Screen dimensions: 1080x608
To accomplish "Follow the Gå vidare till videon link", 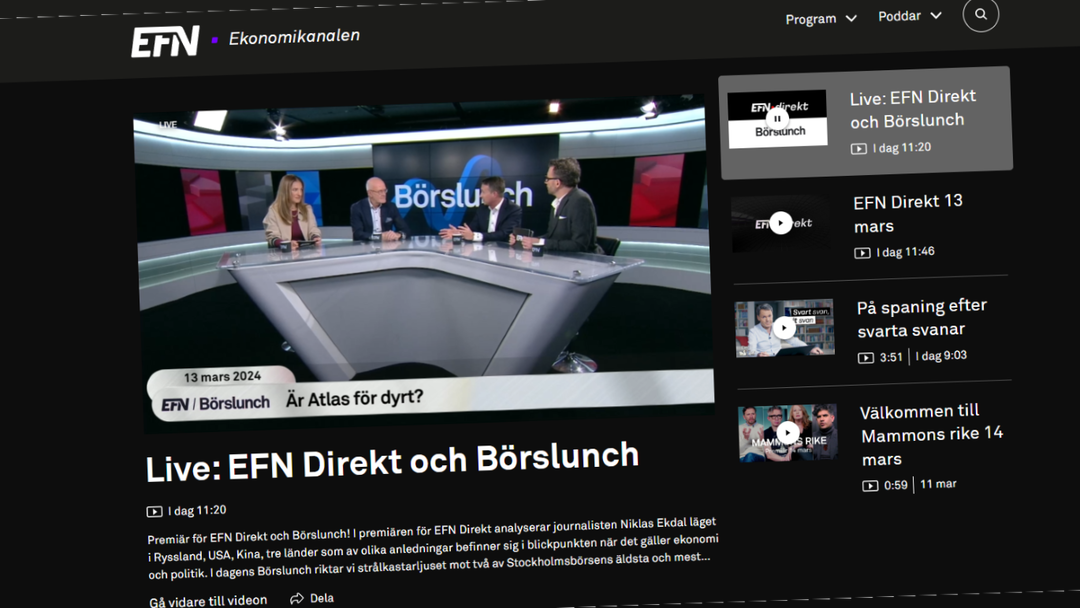I will (x=208, y=601).
